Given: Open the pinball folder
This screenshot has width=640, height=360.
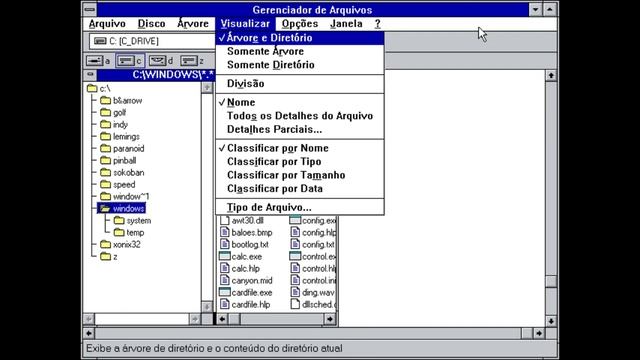Looking at the screenshot, I should click(118, 160).
